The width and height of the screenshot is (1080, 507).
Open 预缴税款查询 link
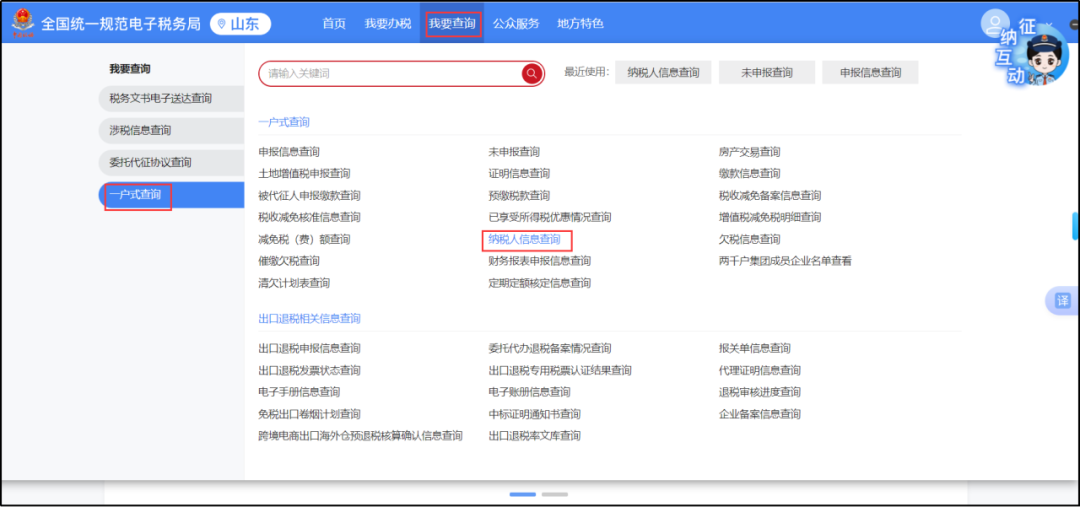tap(519, 196)
